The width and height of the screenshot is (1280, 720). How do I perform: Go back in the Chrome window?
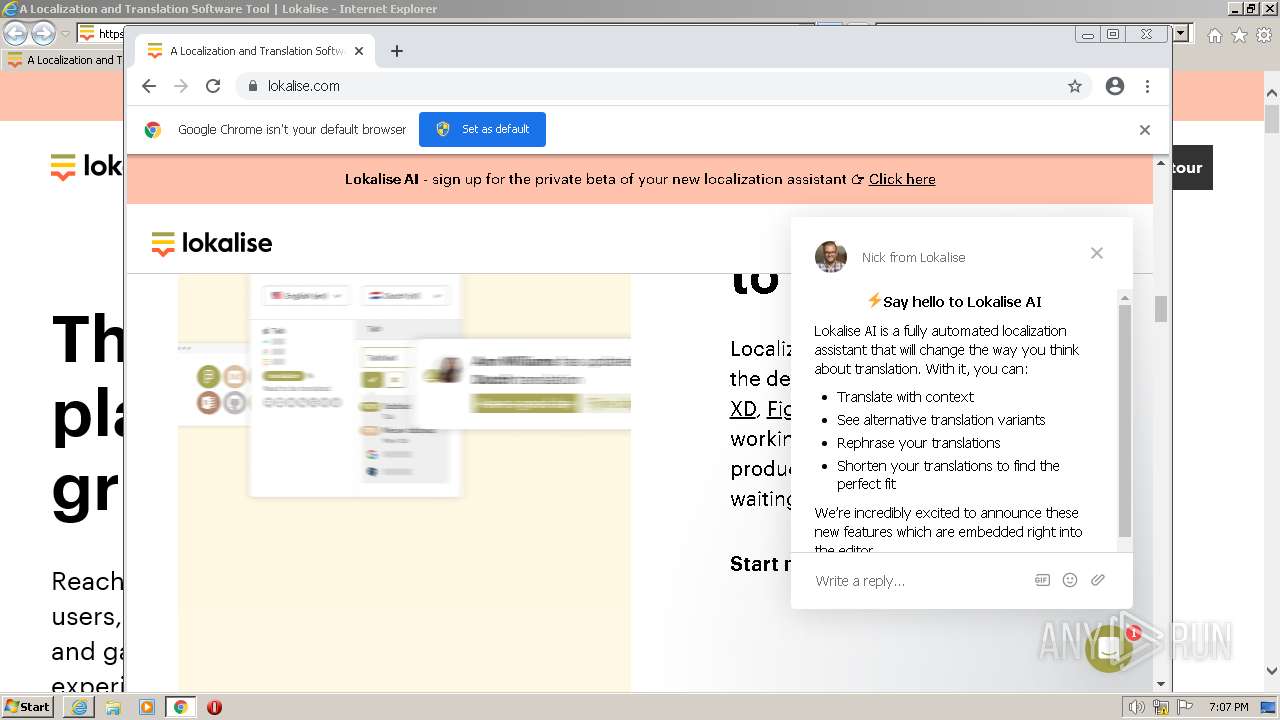pyautogui.click(x=149, y=86)
